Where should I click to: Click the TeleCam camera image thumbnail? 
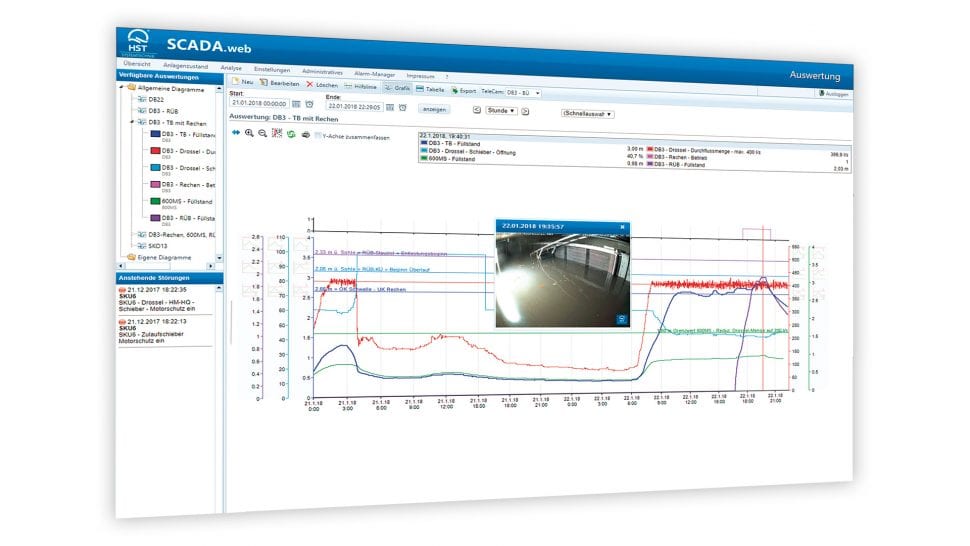(x=562, y=279)
